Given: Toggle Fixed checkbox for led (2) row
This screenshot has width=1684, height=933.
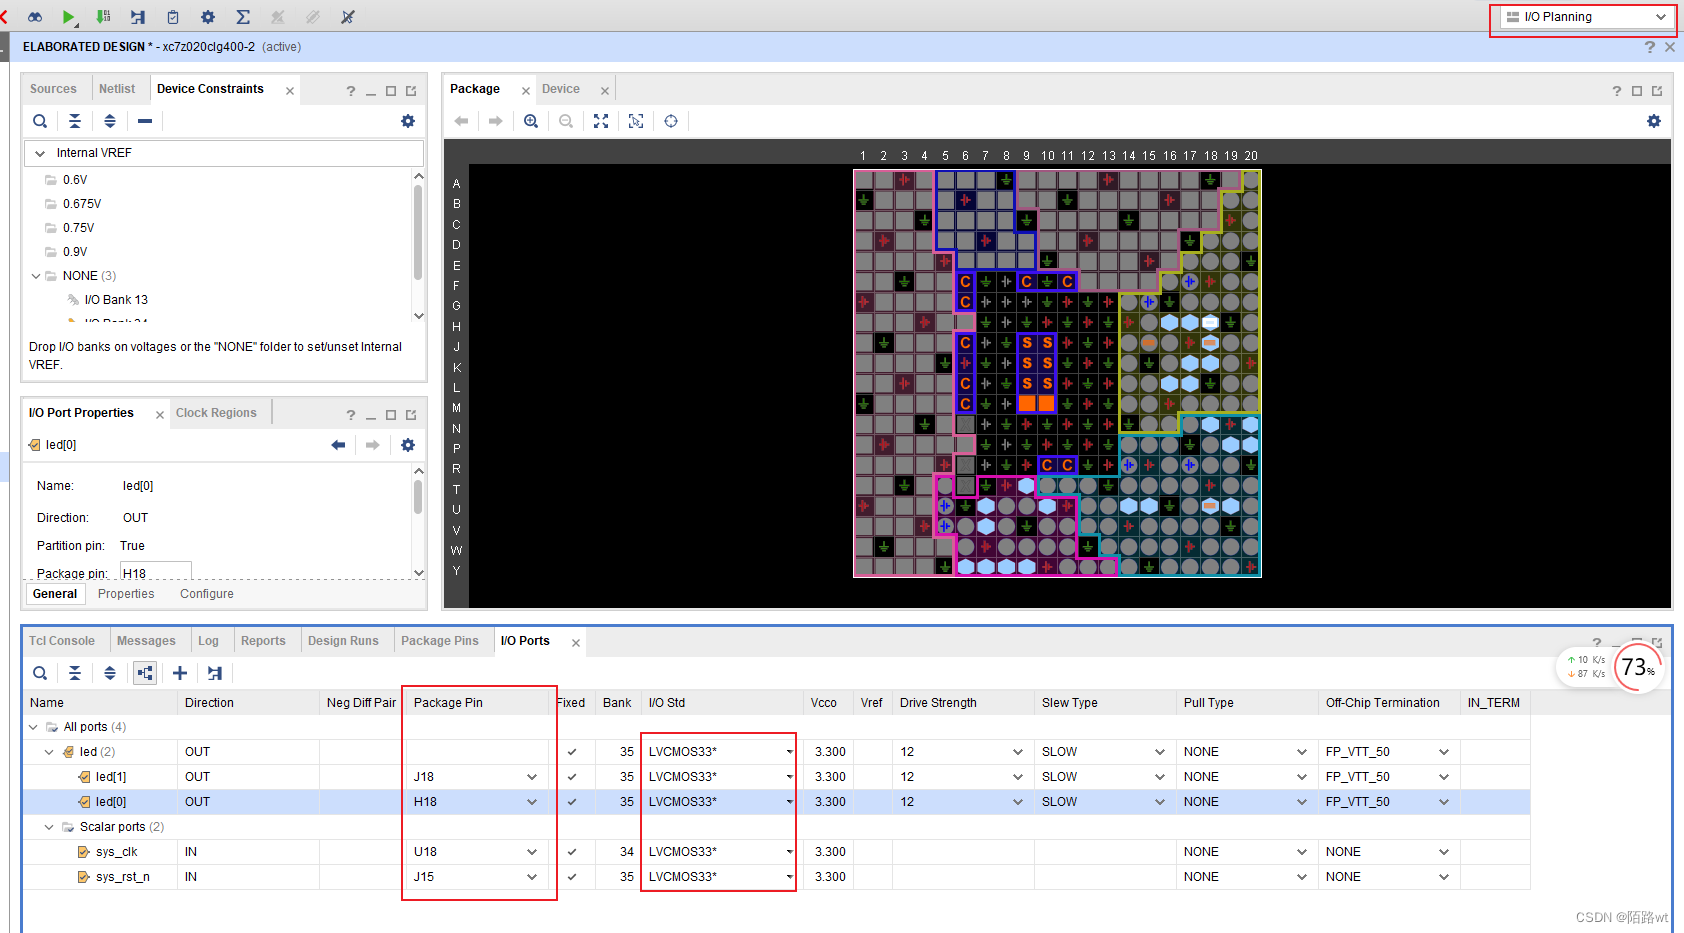Looking at the screenshot, I should click(572, 752).
